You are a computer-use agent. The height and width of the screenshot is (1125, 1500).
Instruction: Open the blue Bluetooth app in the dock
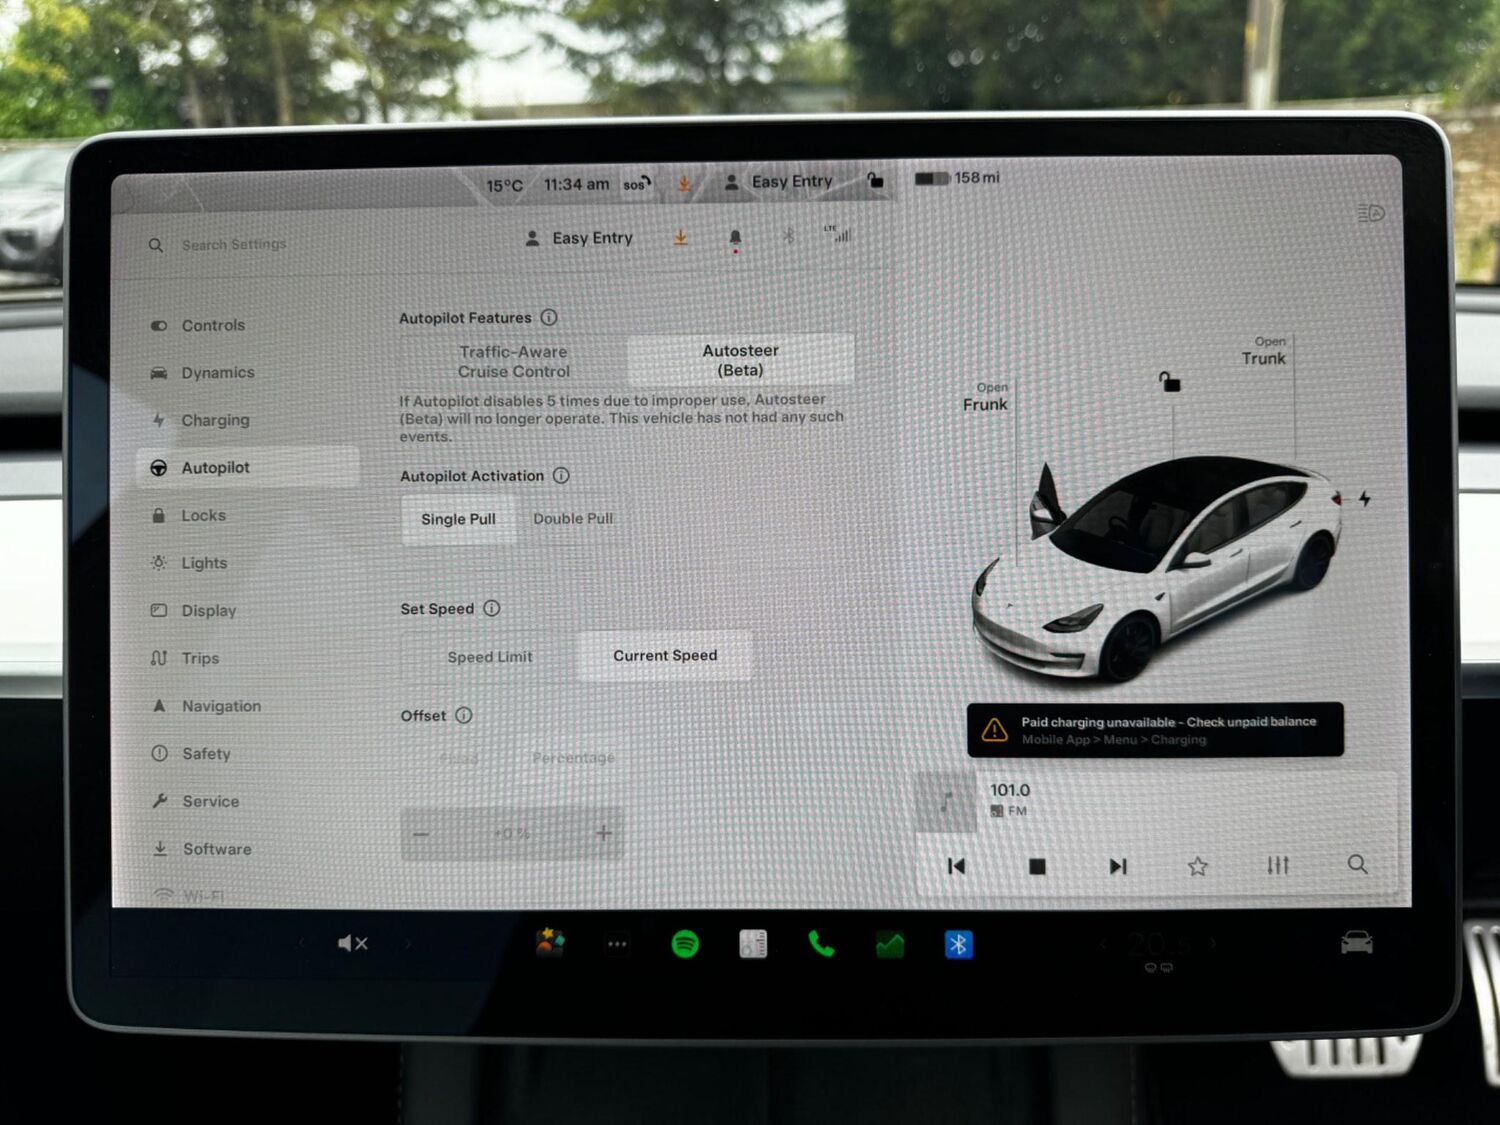coord(958,944)
